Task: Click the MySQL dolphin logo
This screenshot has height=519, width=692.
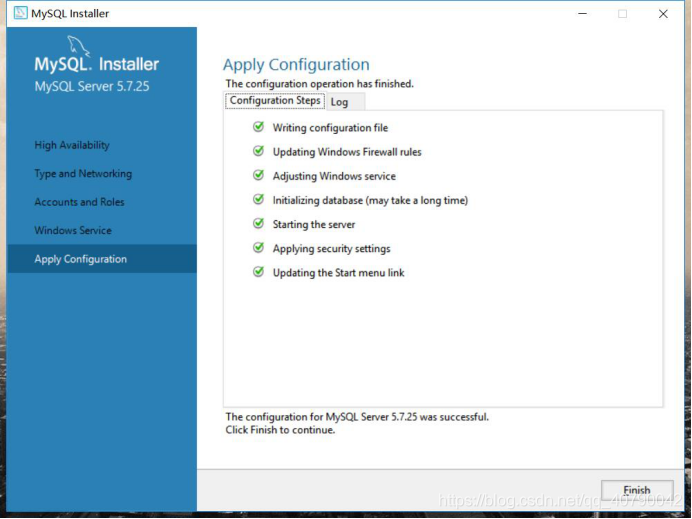Action: click(78, 46)
